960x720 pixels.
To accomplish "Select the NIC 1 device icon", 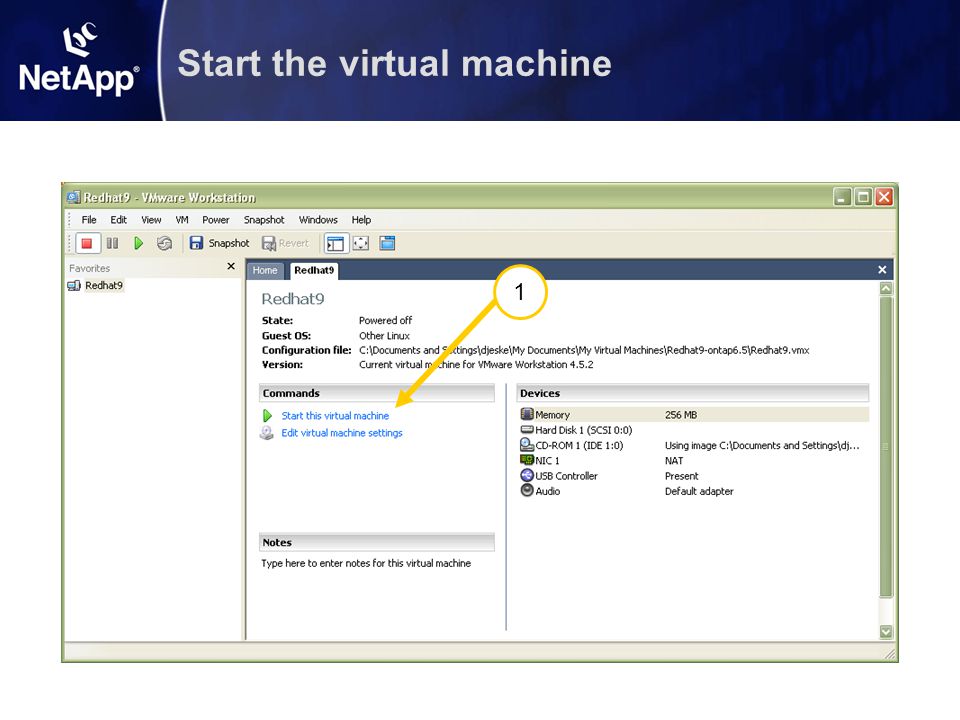I will pyautogui.click(x=527, y=460).
